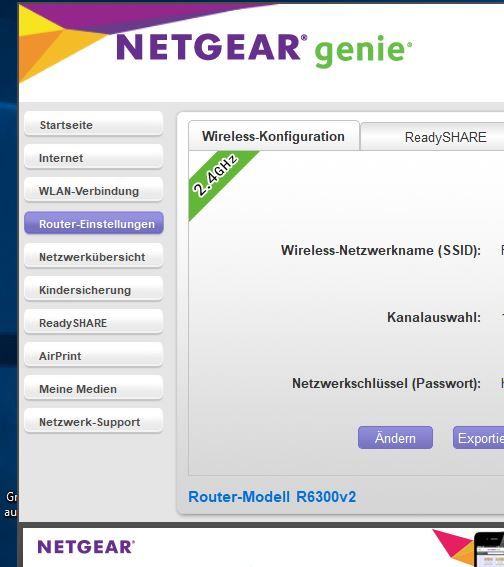Open WLAN-Verbindung section
This screenshot has height=567, width=504.
[94, 190]
